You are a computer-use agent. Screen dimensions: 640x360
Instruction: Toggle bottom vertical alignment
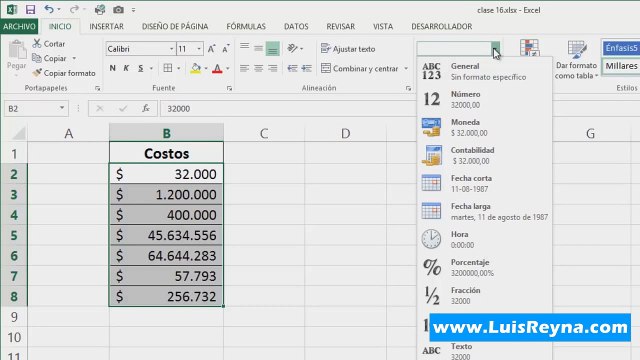[x=272, y=49]
